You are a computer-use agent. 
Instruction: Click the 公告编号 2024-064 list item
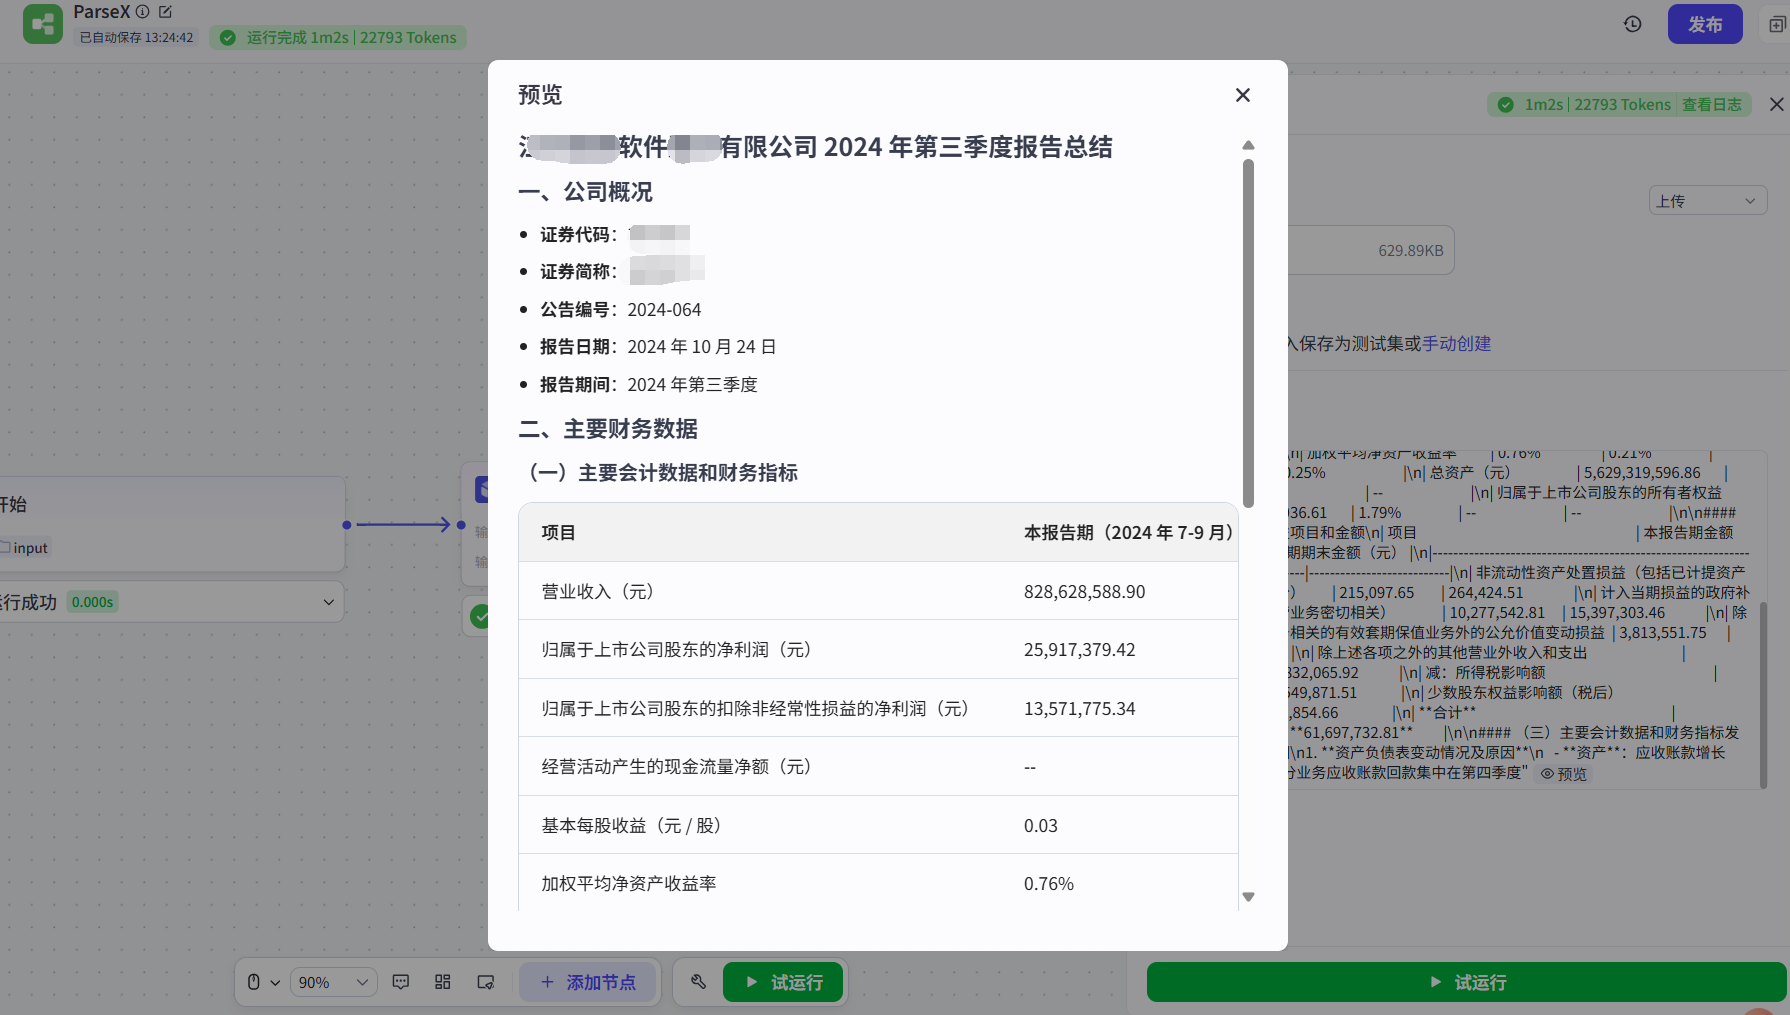(621, 309)
